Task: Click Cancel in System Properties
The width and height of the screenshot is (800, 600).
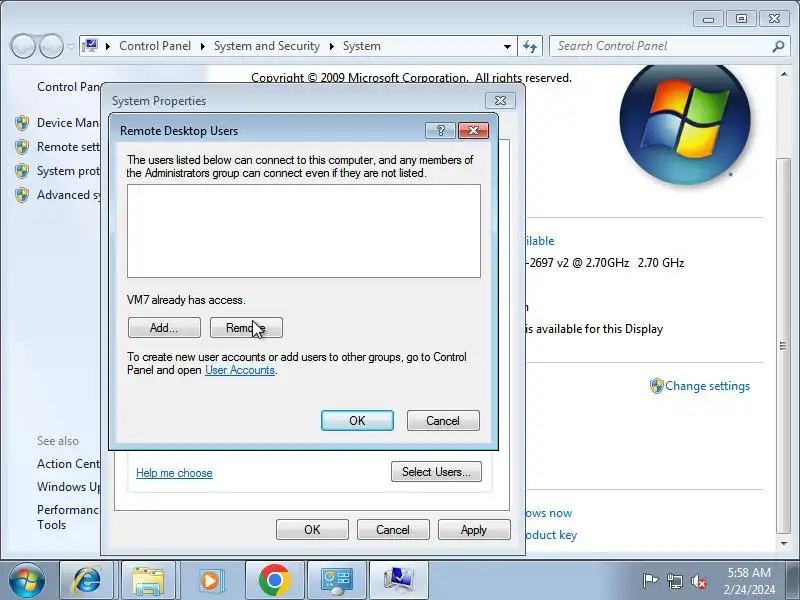Action: (x=393, y=530)
